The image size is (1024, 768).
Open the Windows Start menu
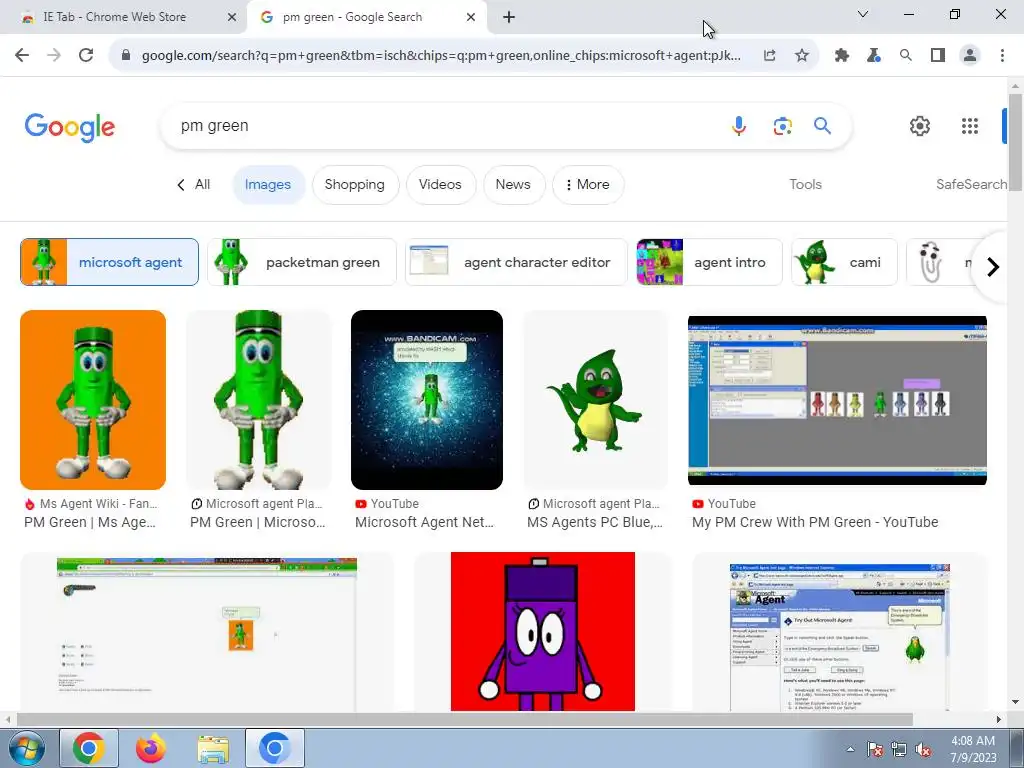[x=26, y=748]
